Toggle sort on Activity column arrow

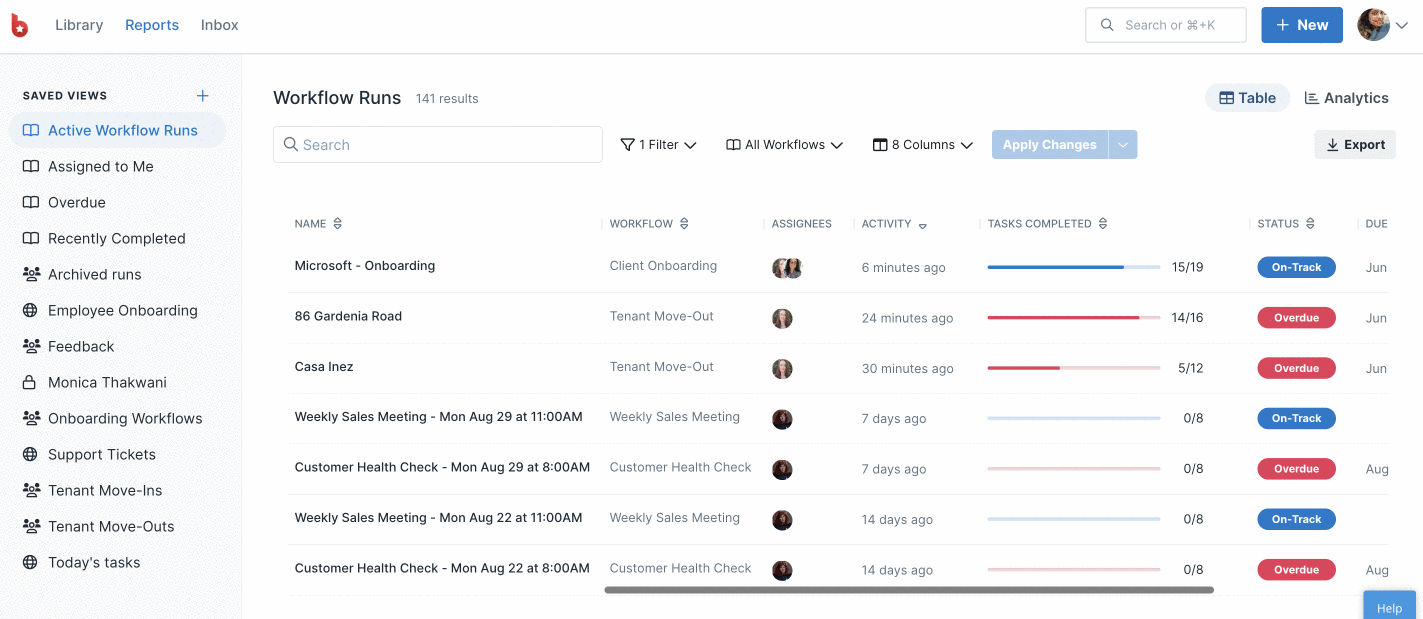click(922, 225)
